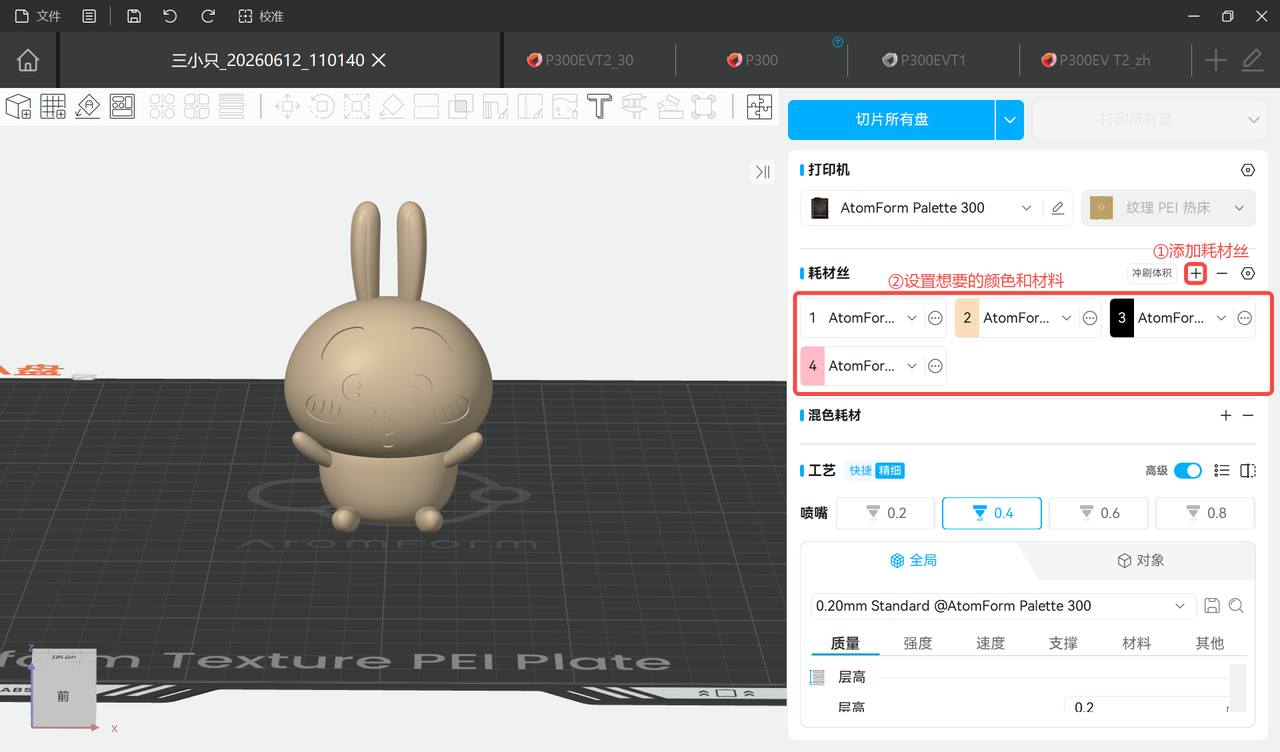Click the edit printer pencil icon
1280x752 pixels.
coord(1058,208)
